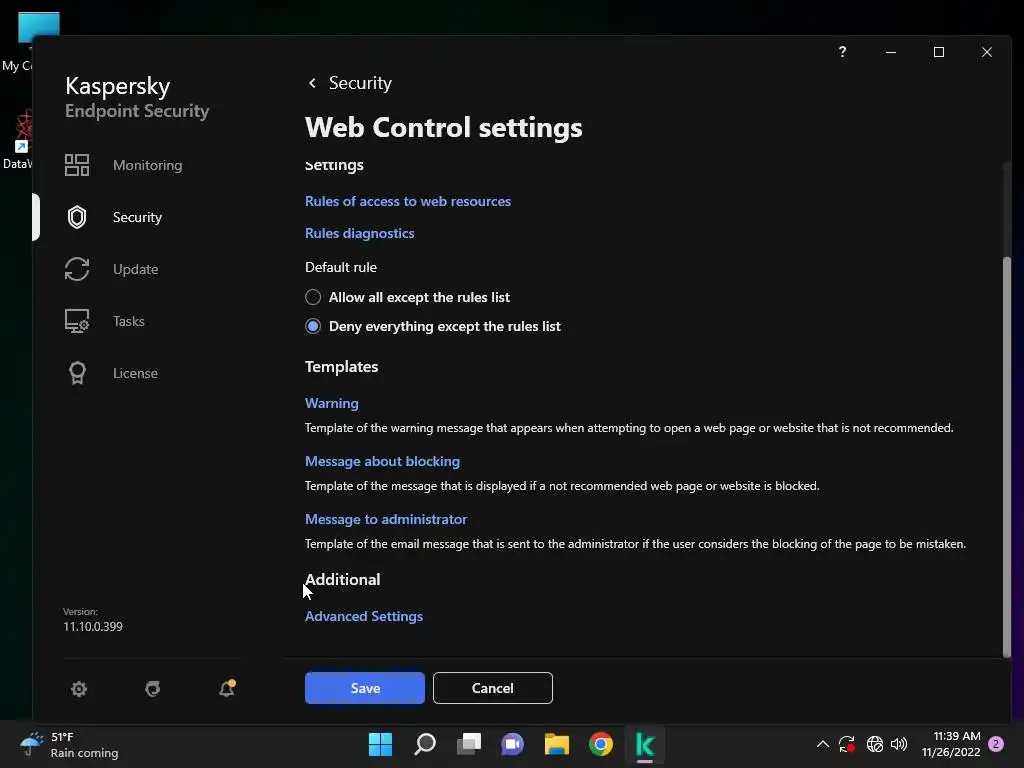Open settings via the gear icon
Screen dimensions: 1024x768
79,688
